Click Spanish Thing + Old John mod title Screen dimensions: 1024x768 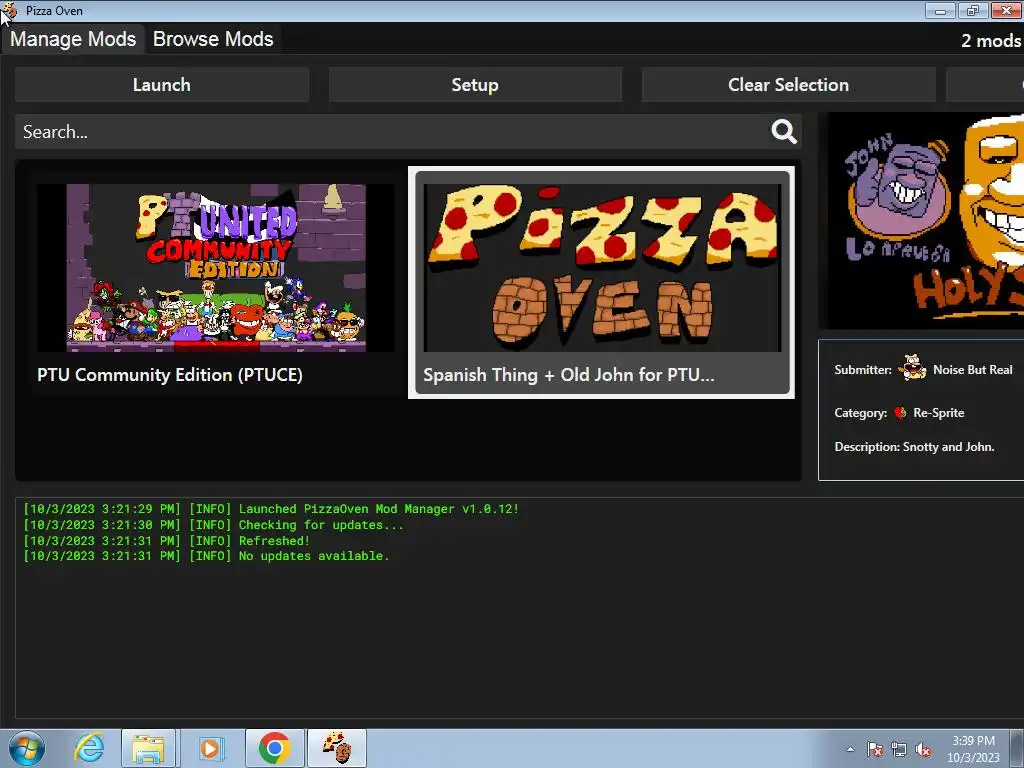[x=569, y=375]
